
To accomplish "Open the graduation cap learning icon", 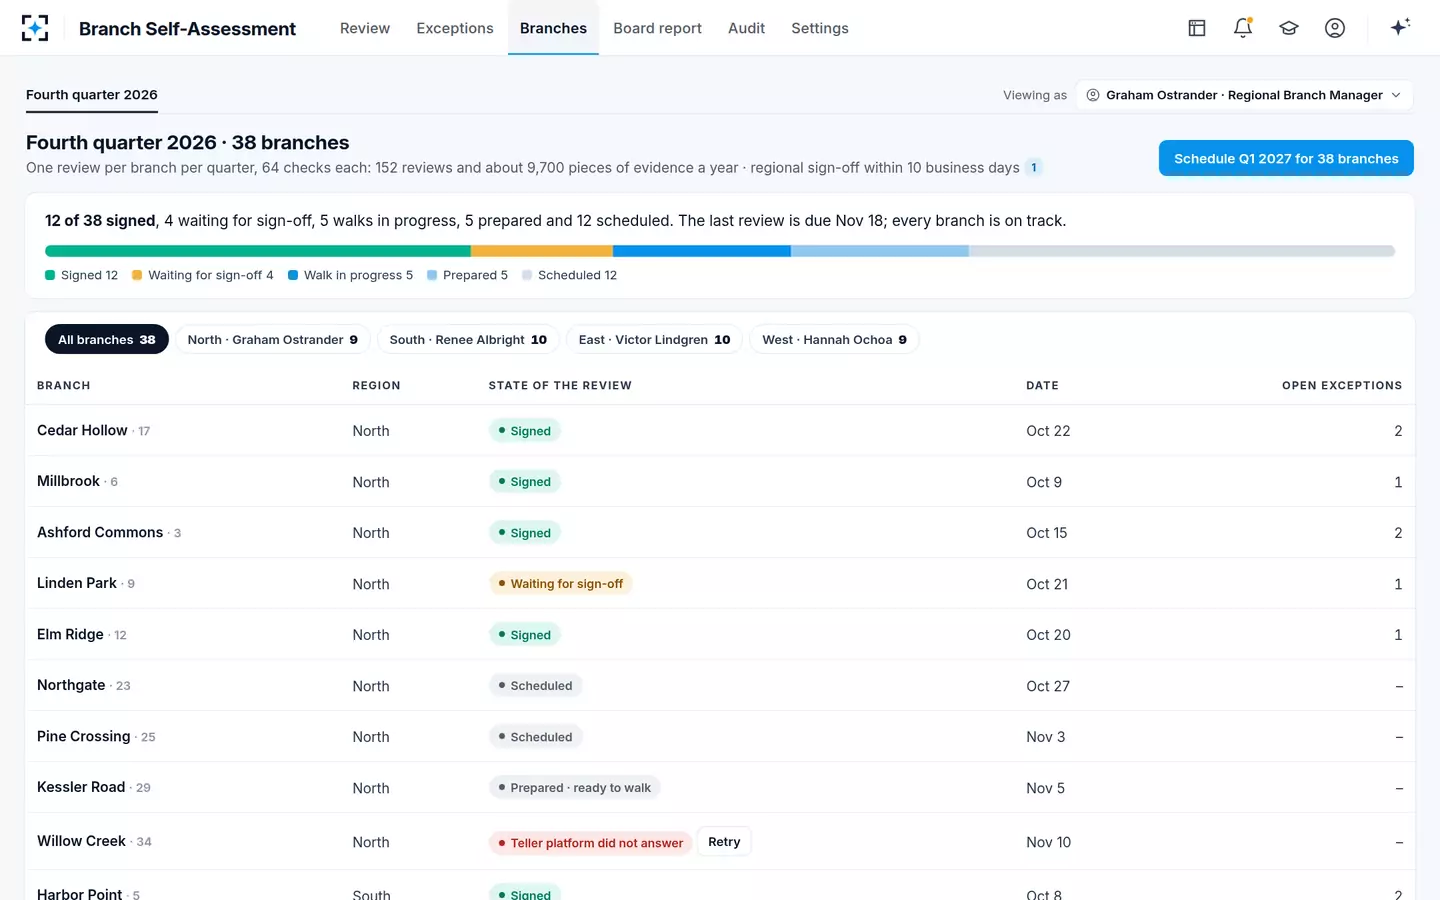I will 1289,28.
